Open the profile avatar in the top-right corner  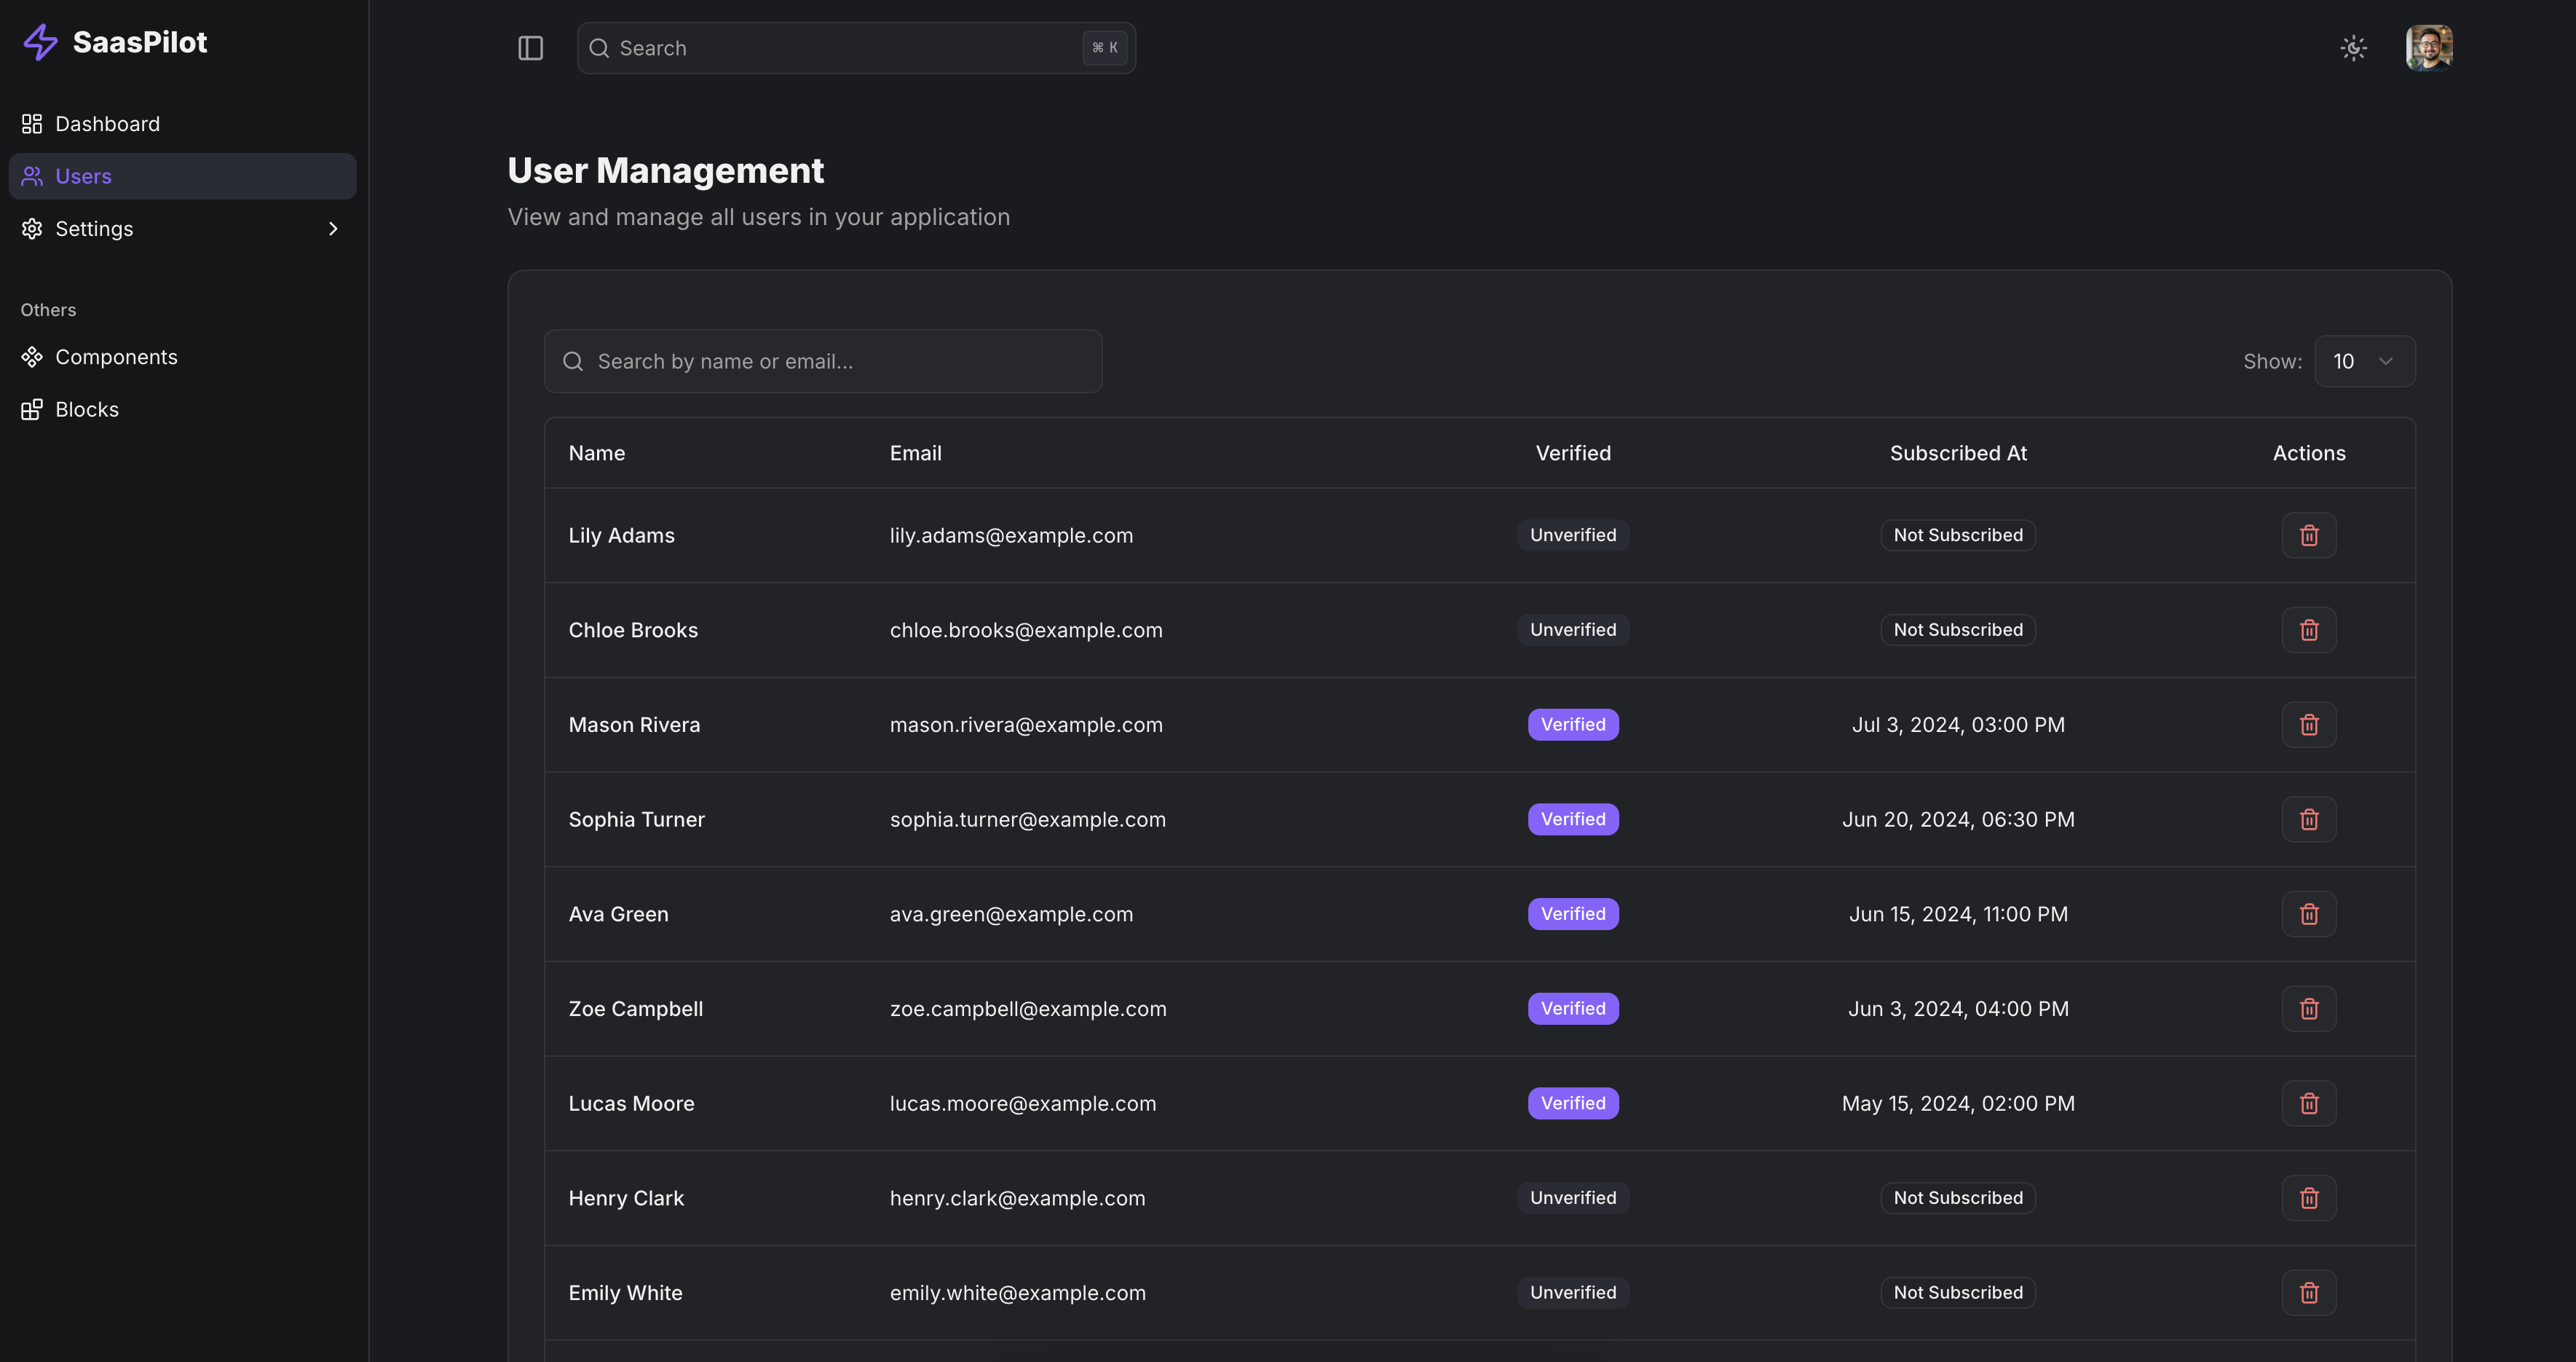click(2429, 47)
